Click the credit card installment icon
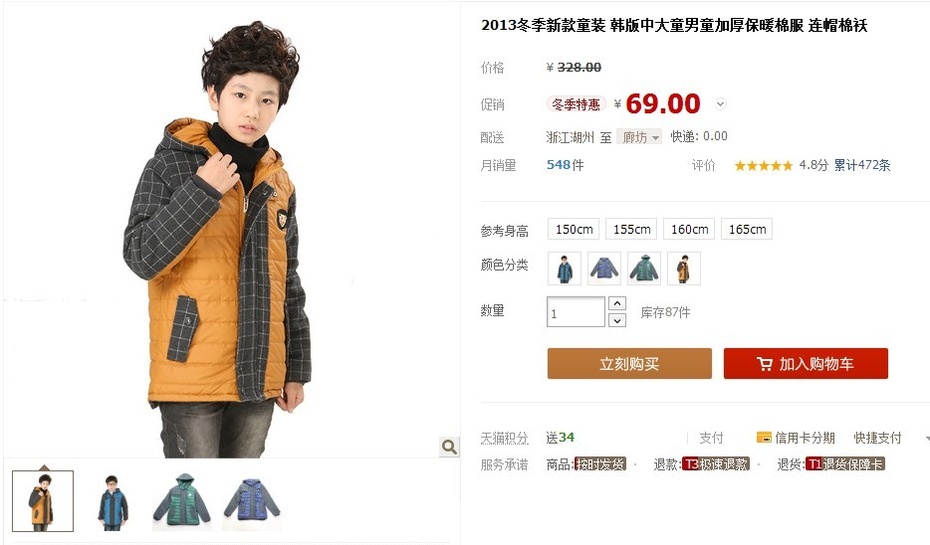 click(x=763, y=438)
